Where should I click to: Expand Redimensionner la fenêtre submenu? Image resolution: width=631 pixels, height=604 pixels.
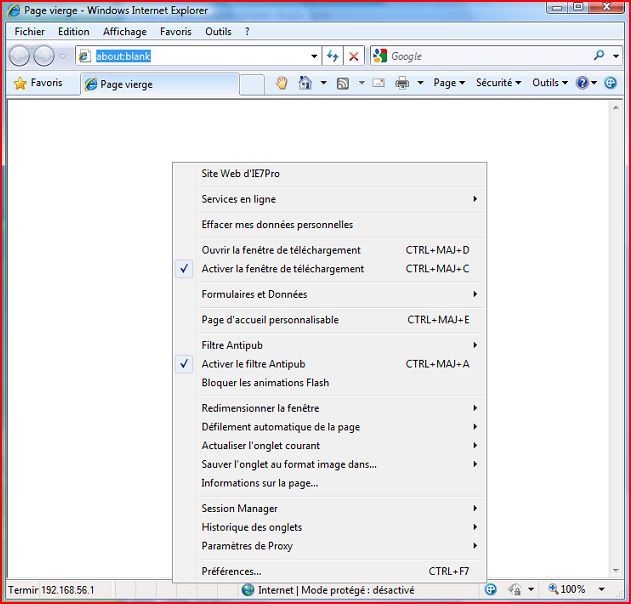coord(330,408)
